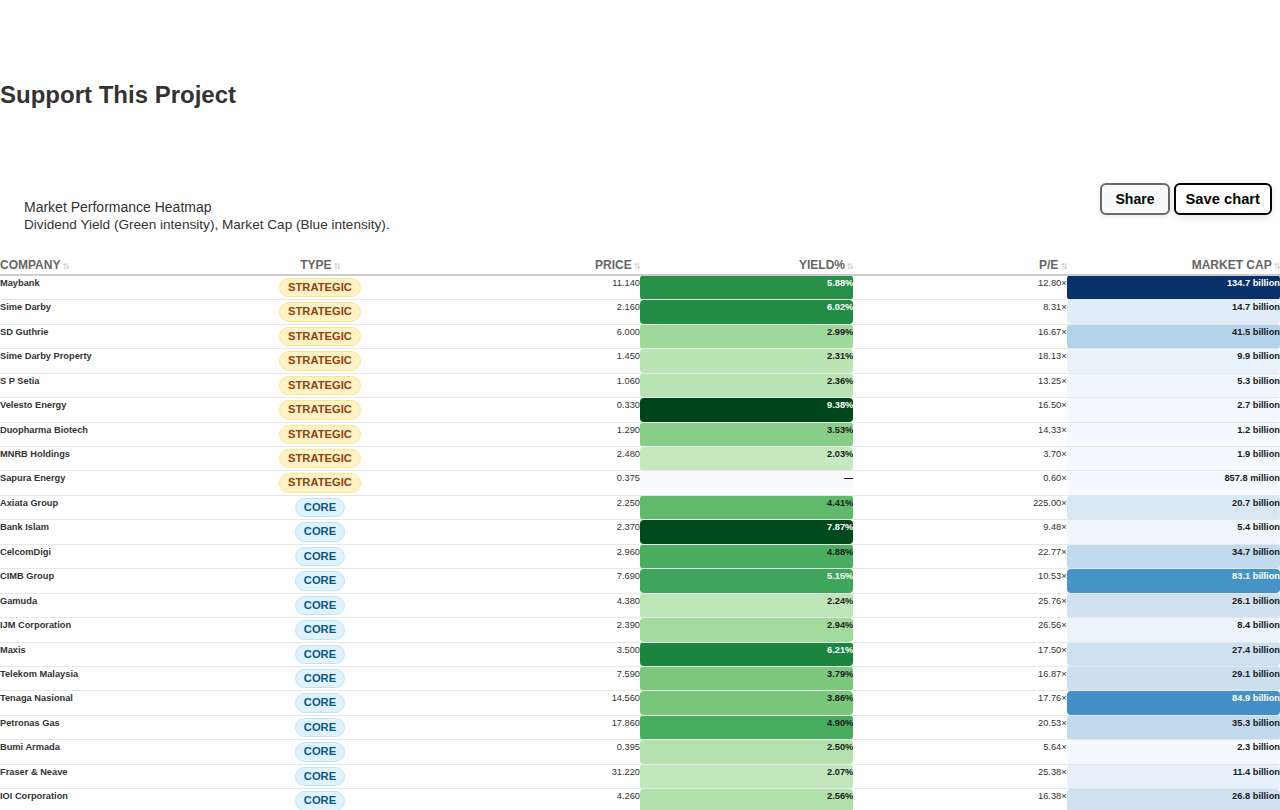Sort by the TYPE column header
Screen dimensions: 1280x810
(320, 265)
